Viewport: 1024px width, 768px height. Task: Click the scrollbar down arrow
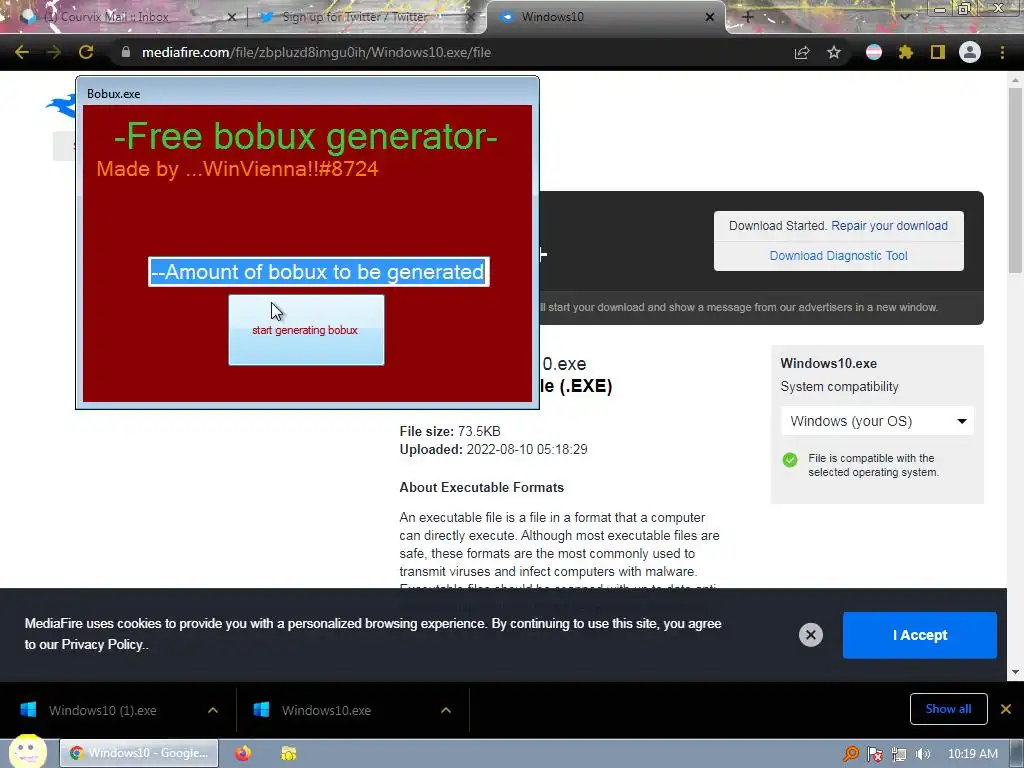tap(1015, 672)
